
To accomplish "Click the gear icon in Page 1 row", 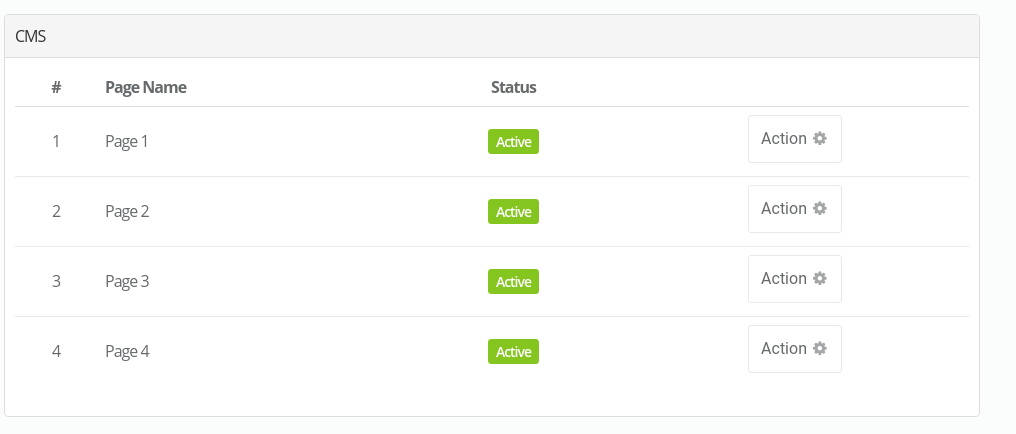I will (820, 139).
